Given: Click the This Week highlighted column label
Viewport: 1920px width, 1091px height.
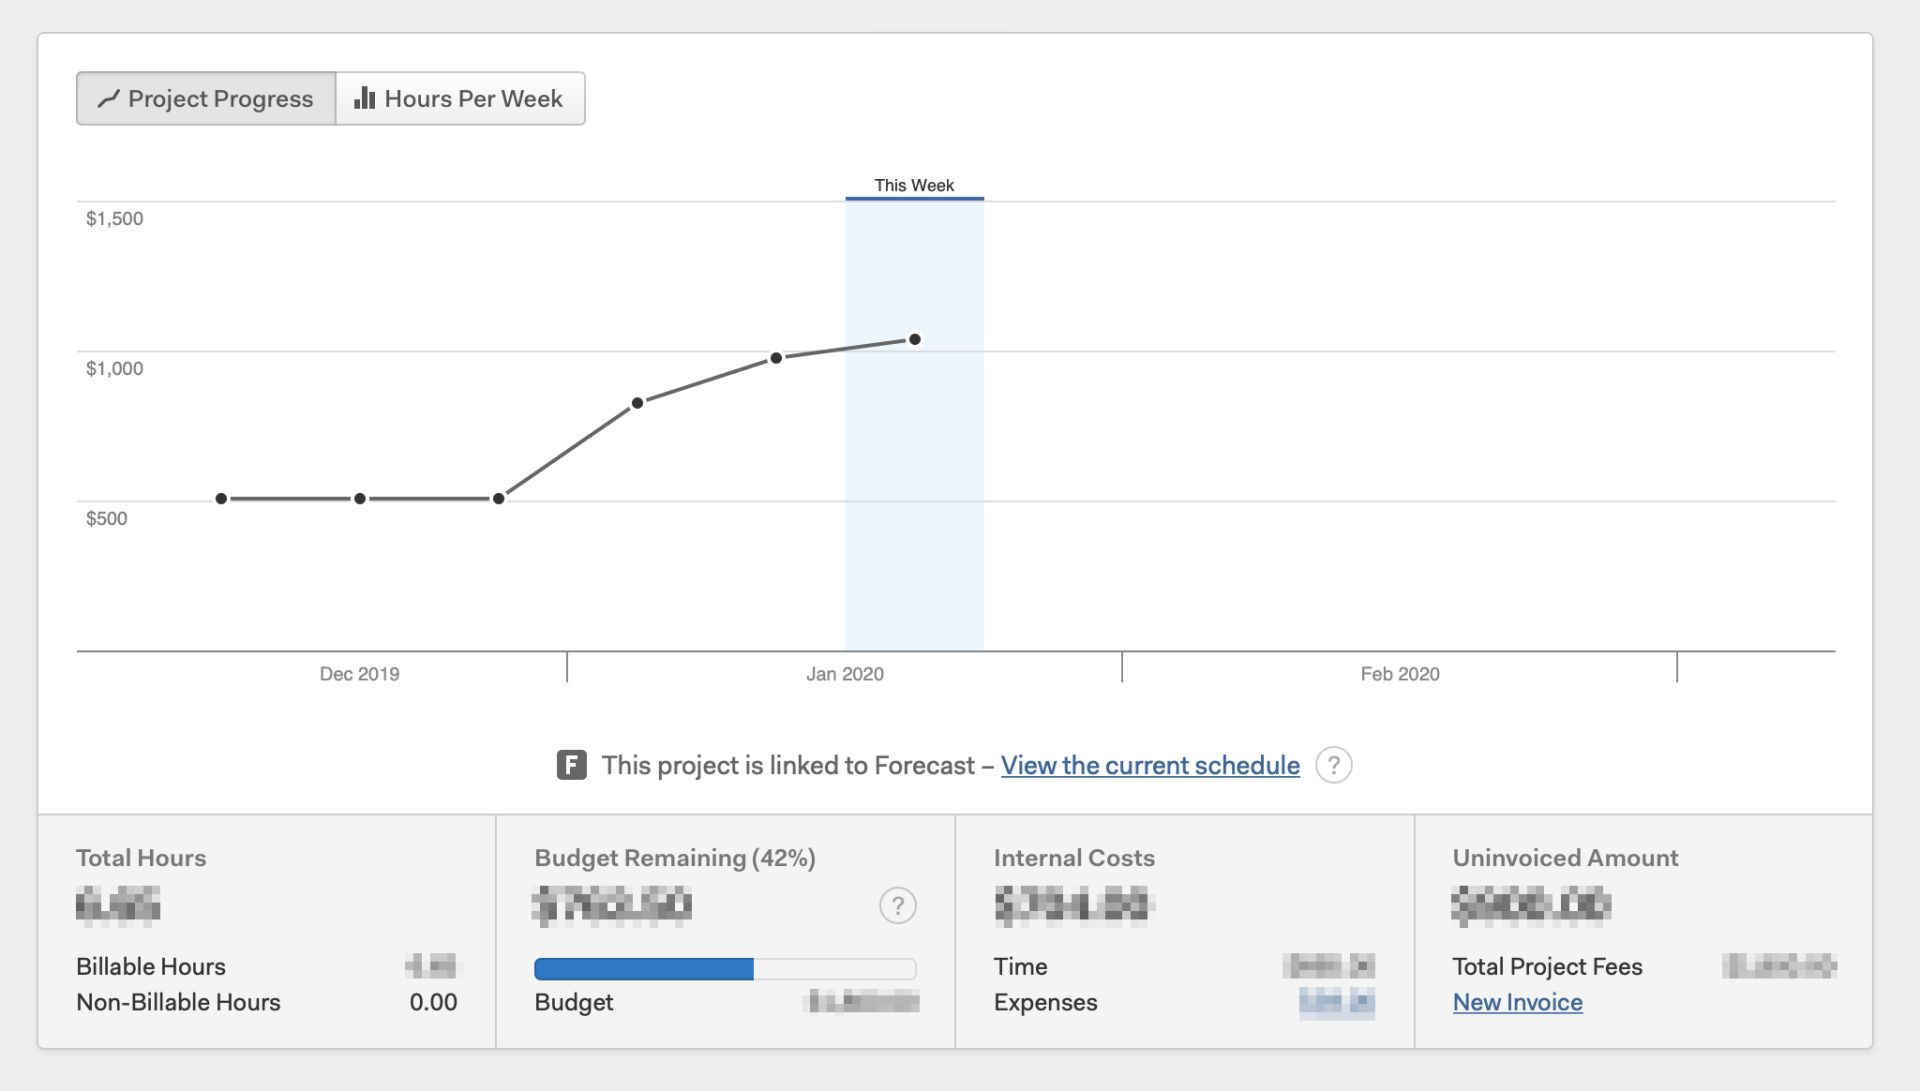Looking at the screenshot, I should tap(914, 186).
